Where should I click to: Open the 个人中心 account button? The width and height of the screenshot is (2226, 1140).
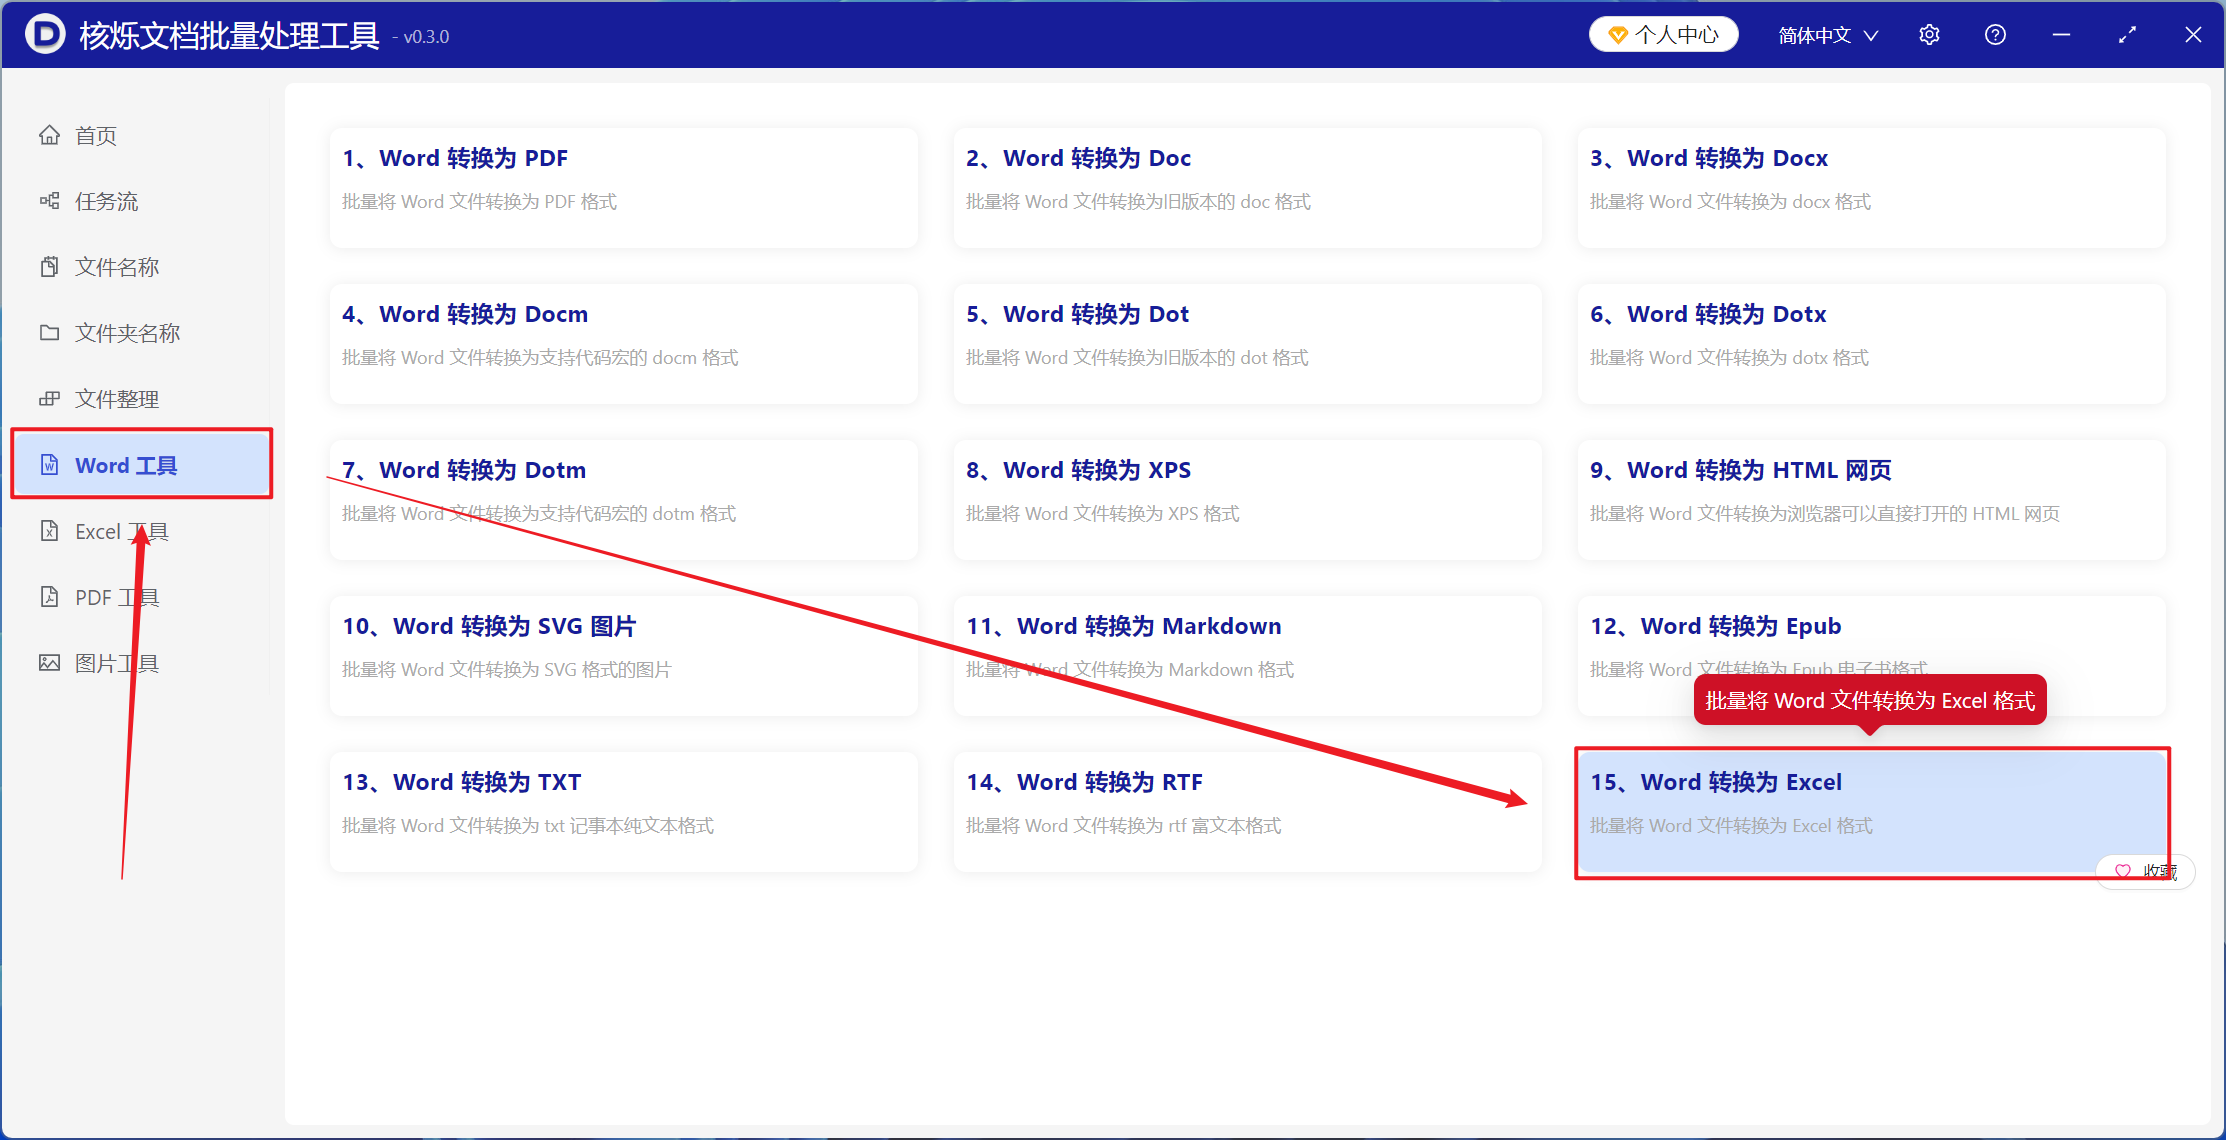point(1663,35)
